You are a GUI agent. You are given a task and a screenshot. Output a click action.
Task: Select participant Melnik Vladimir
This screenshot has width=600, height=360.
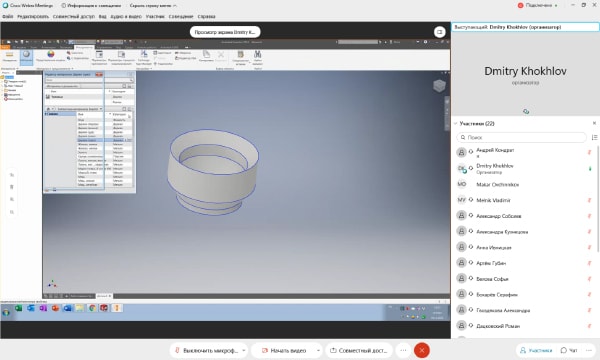click(523, 200)
